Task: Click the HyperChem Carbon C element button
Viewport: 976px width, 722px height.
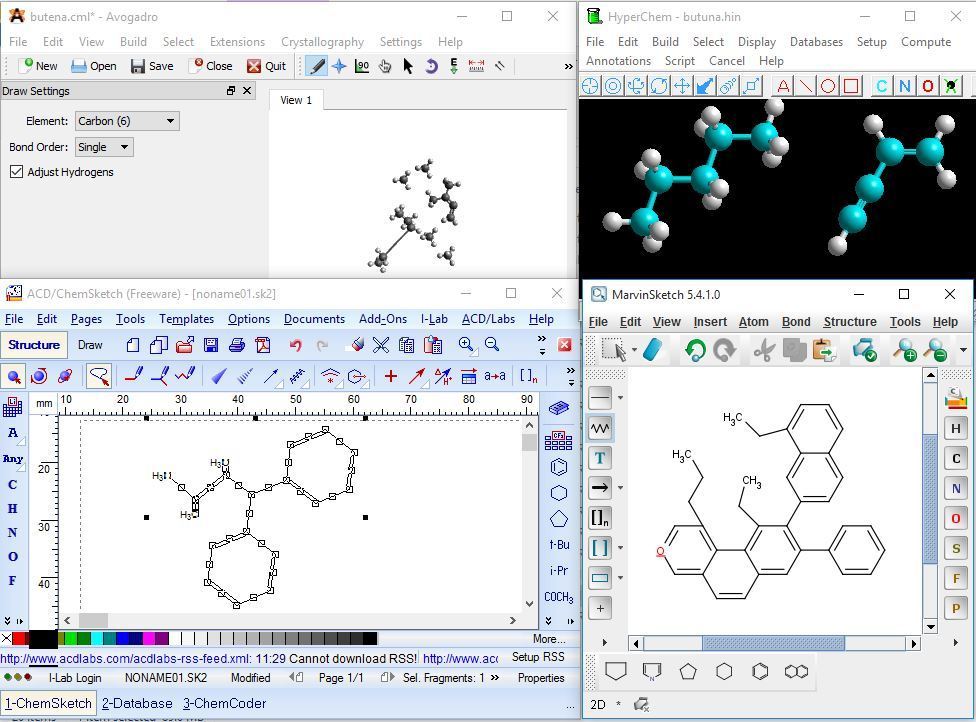Action: [881, 86]
